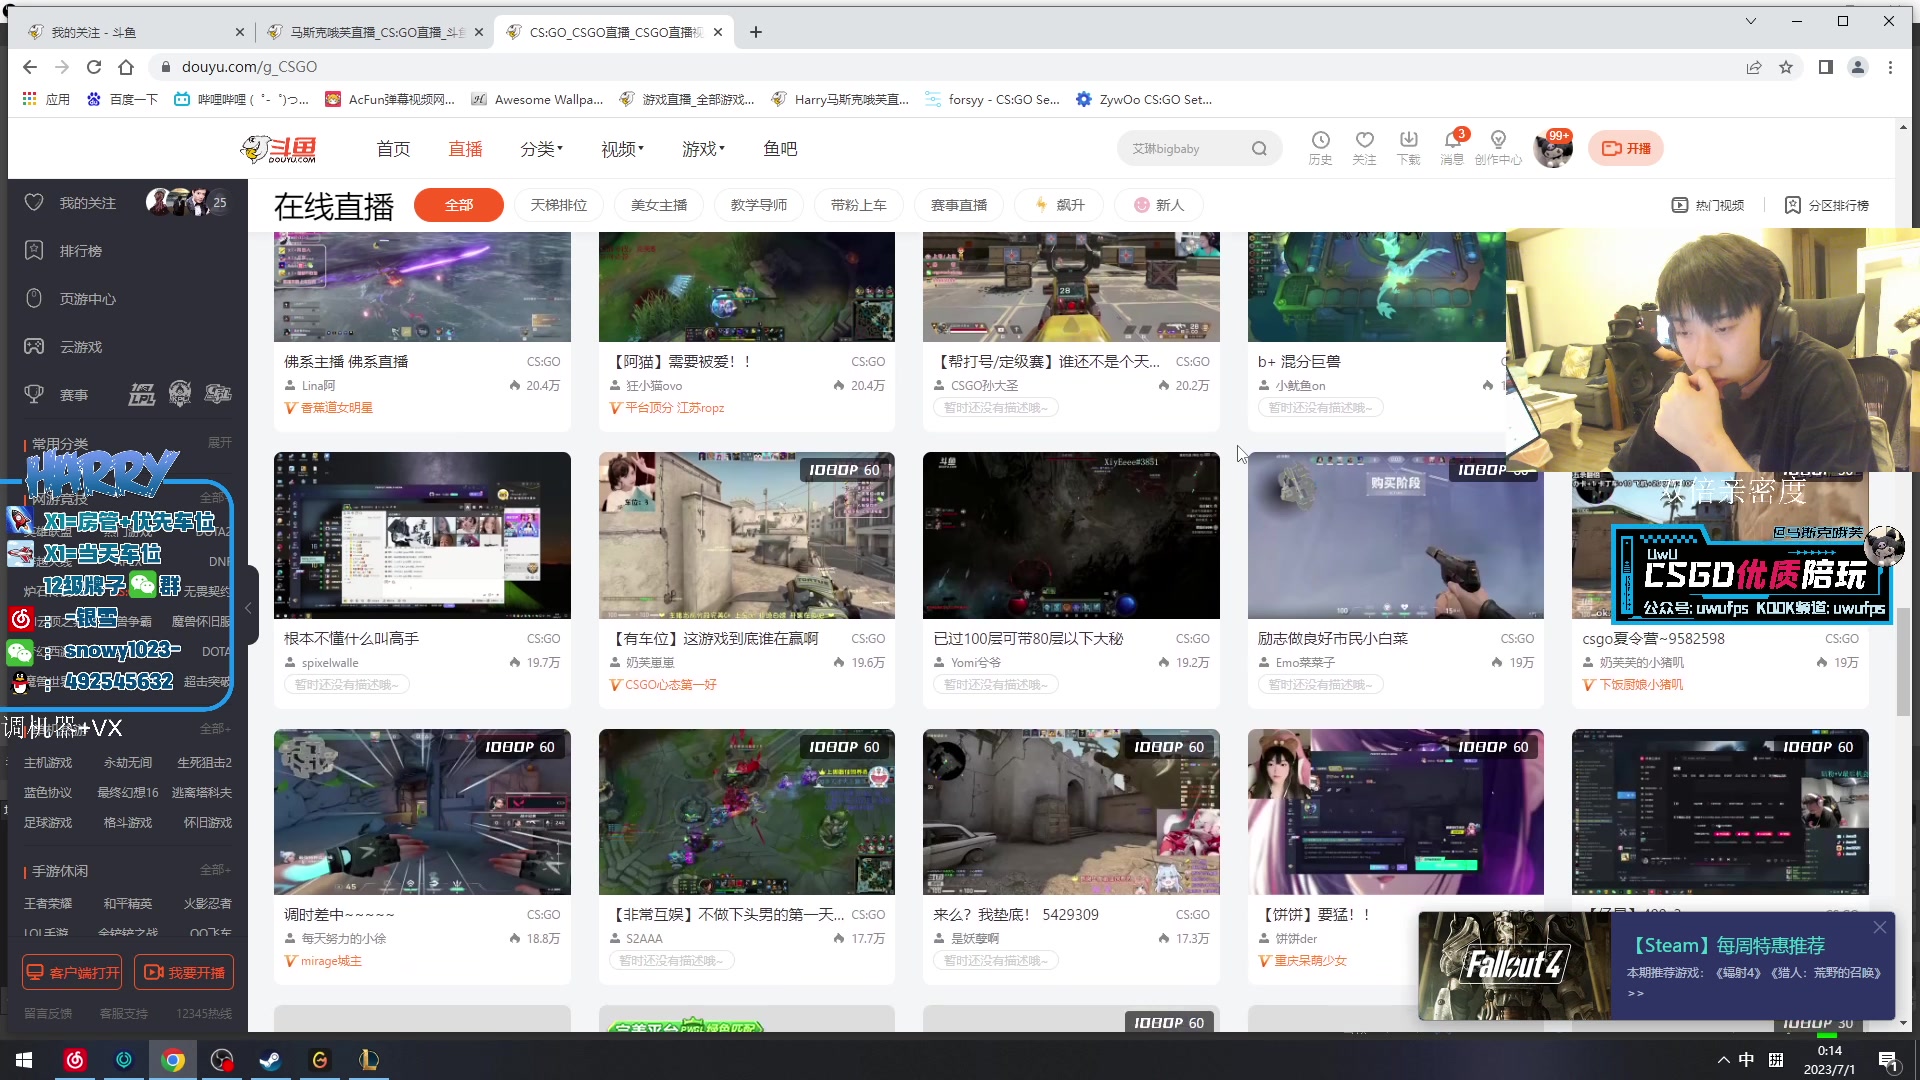Image resolution: width=1920 pixels, height=1080 pixels.
Task: Expand the 视频 dropdown menu
Action: point(622,149)
